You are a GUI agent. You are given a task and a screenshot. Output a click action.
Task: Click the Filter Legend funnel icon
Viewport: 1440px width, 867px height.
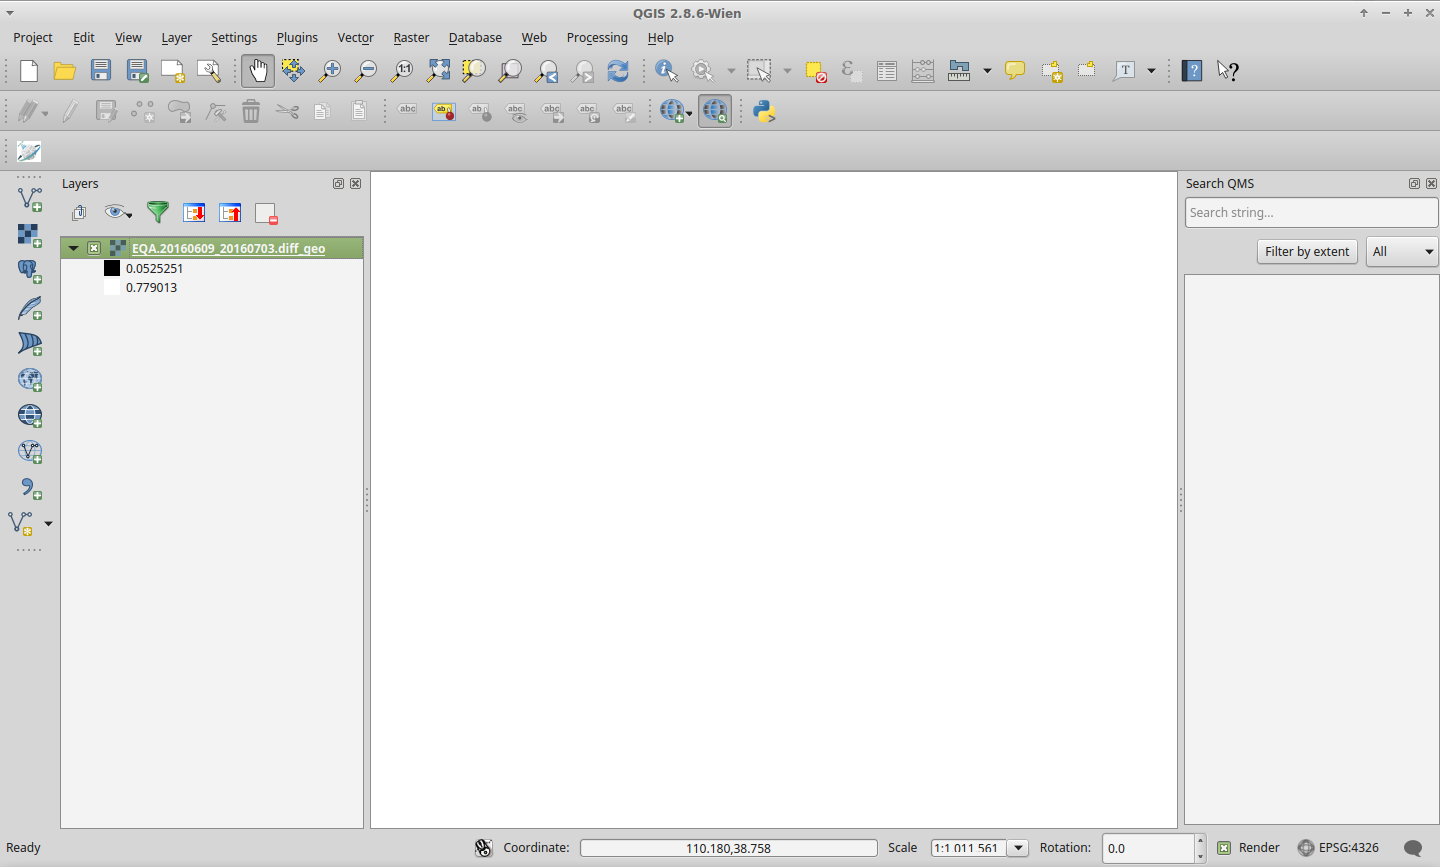coord(157,212)
